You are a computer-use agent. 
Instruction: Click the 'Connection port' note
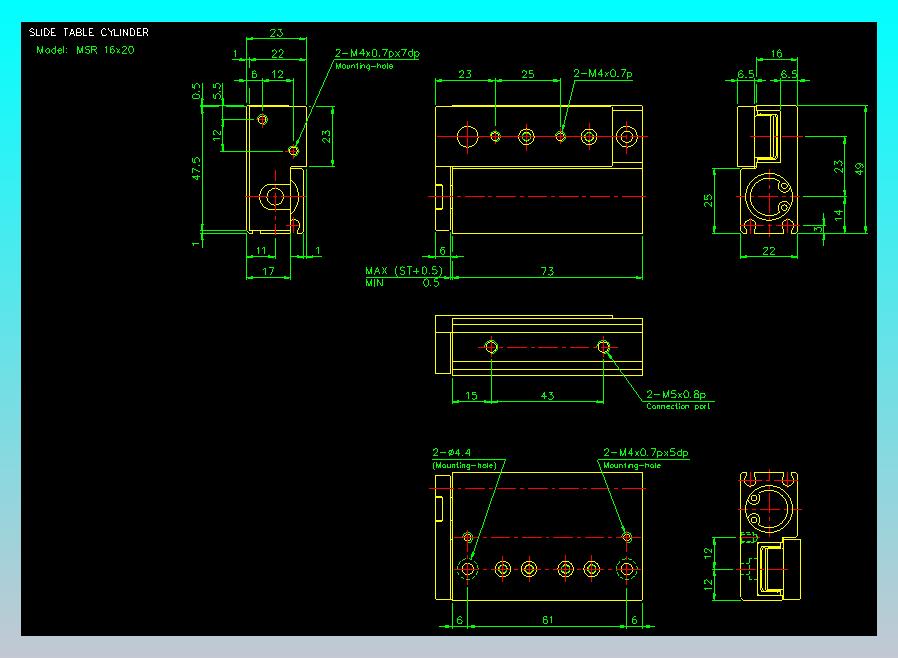click(x=678, y=407)
